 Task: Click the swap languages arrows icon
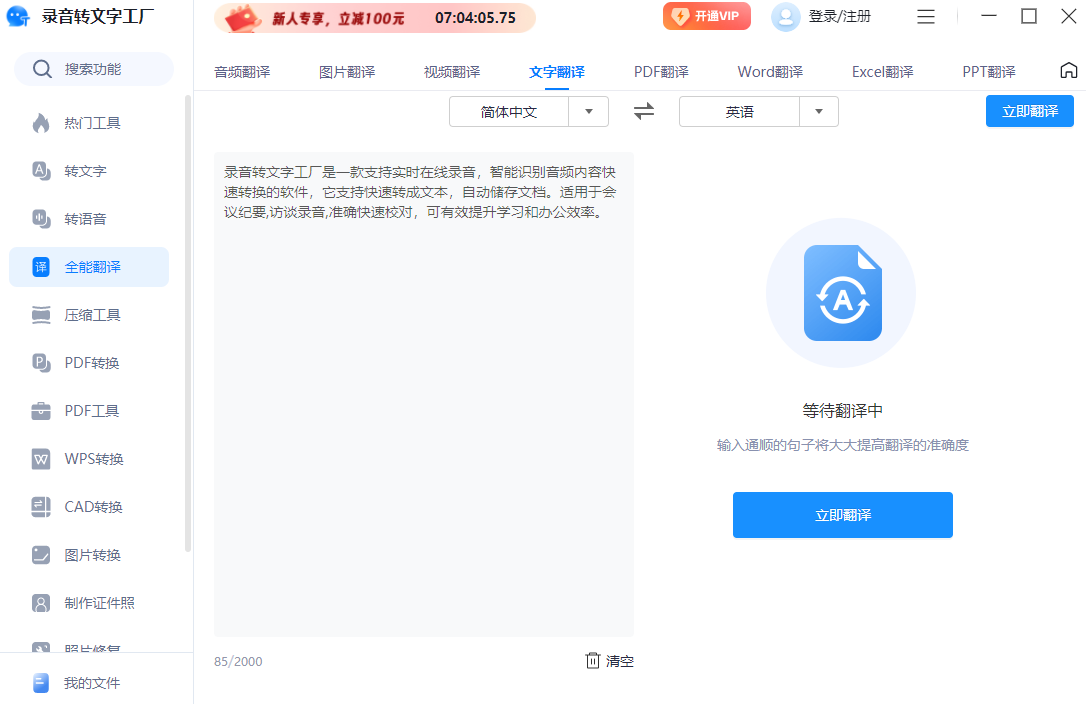point(644,112)
